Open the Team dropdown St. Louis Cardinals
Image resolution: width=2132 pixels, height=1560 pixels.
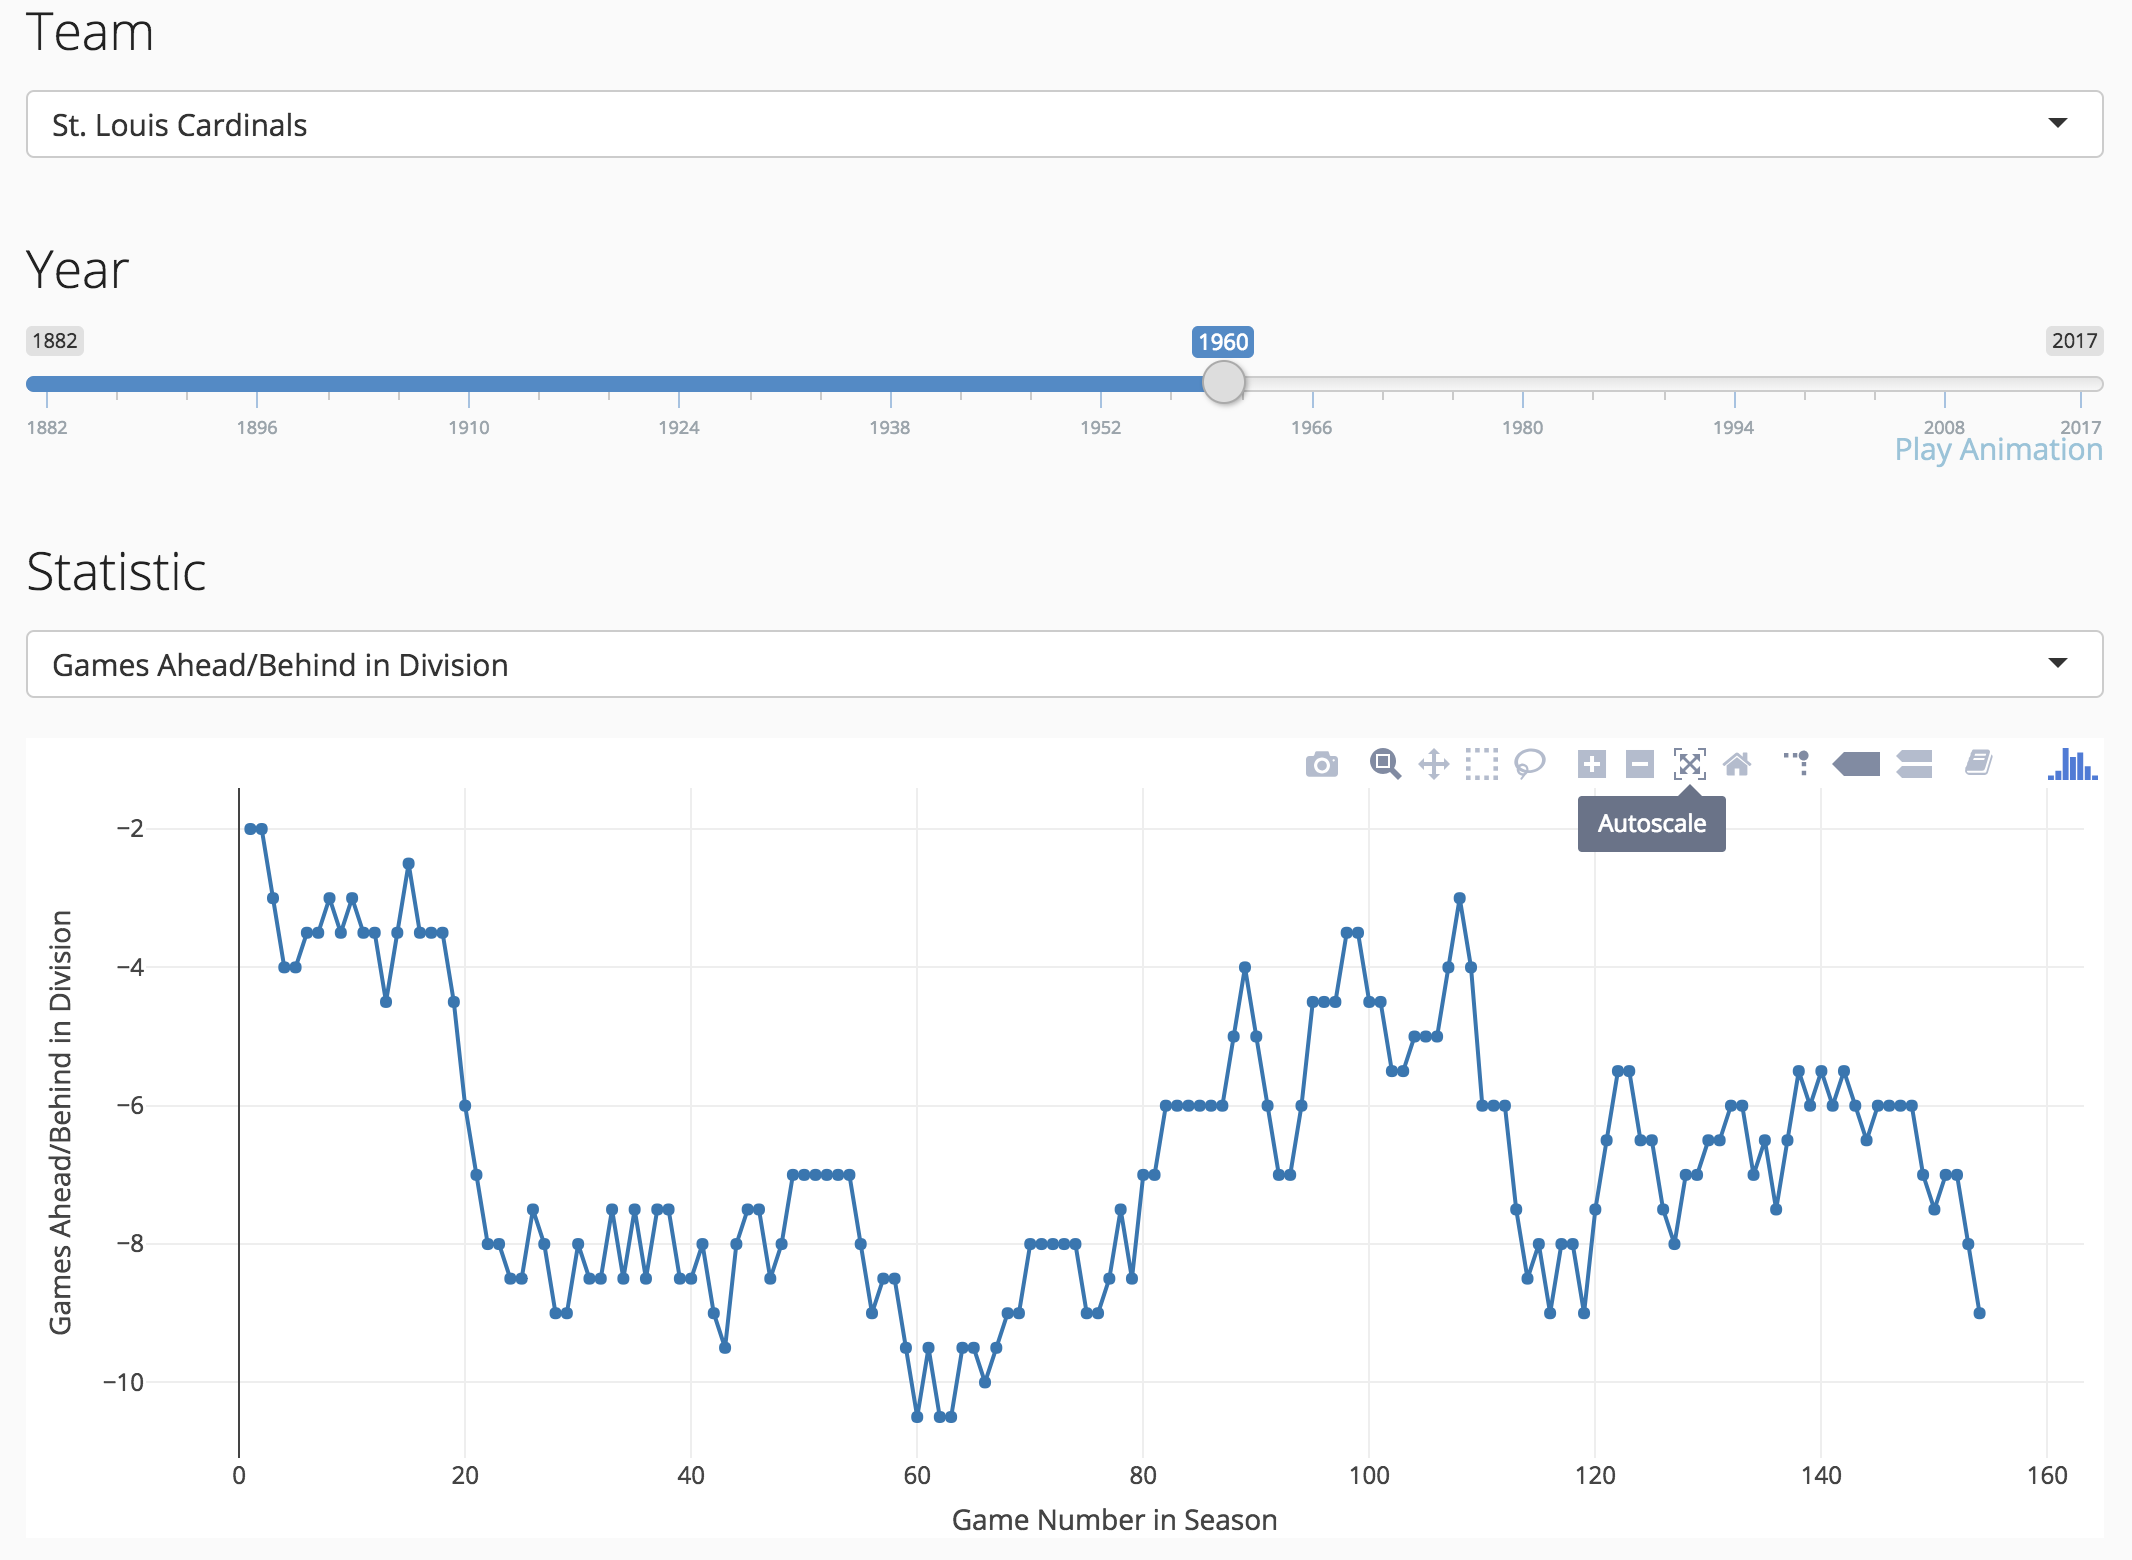point(1064,124)
